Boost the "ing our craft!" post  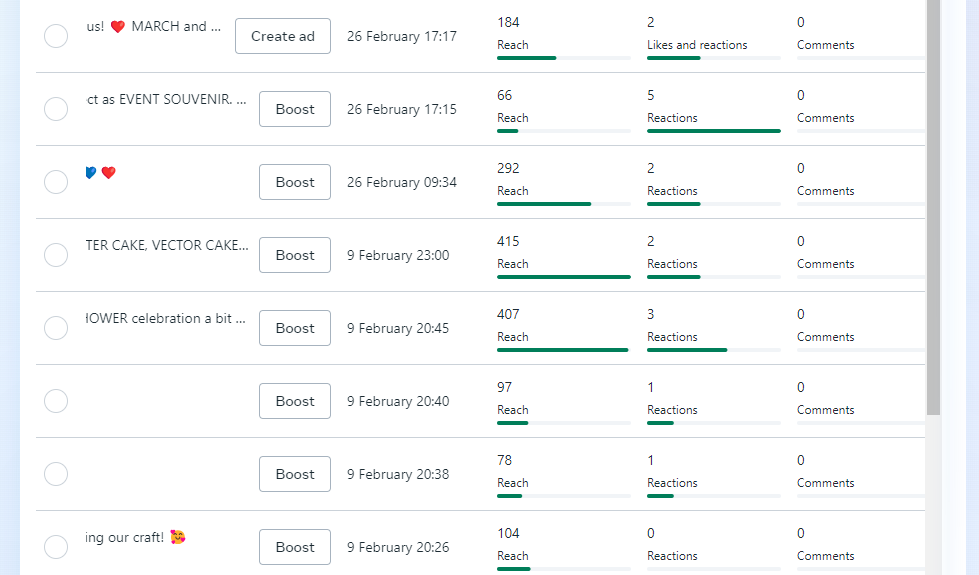pos(295,547)
